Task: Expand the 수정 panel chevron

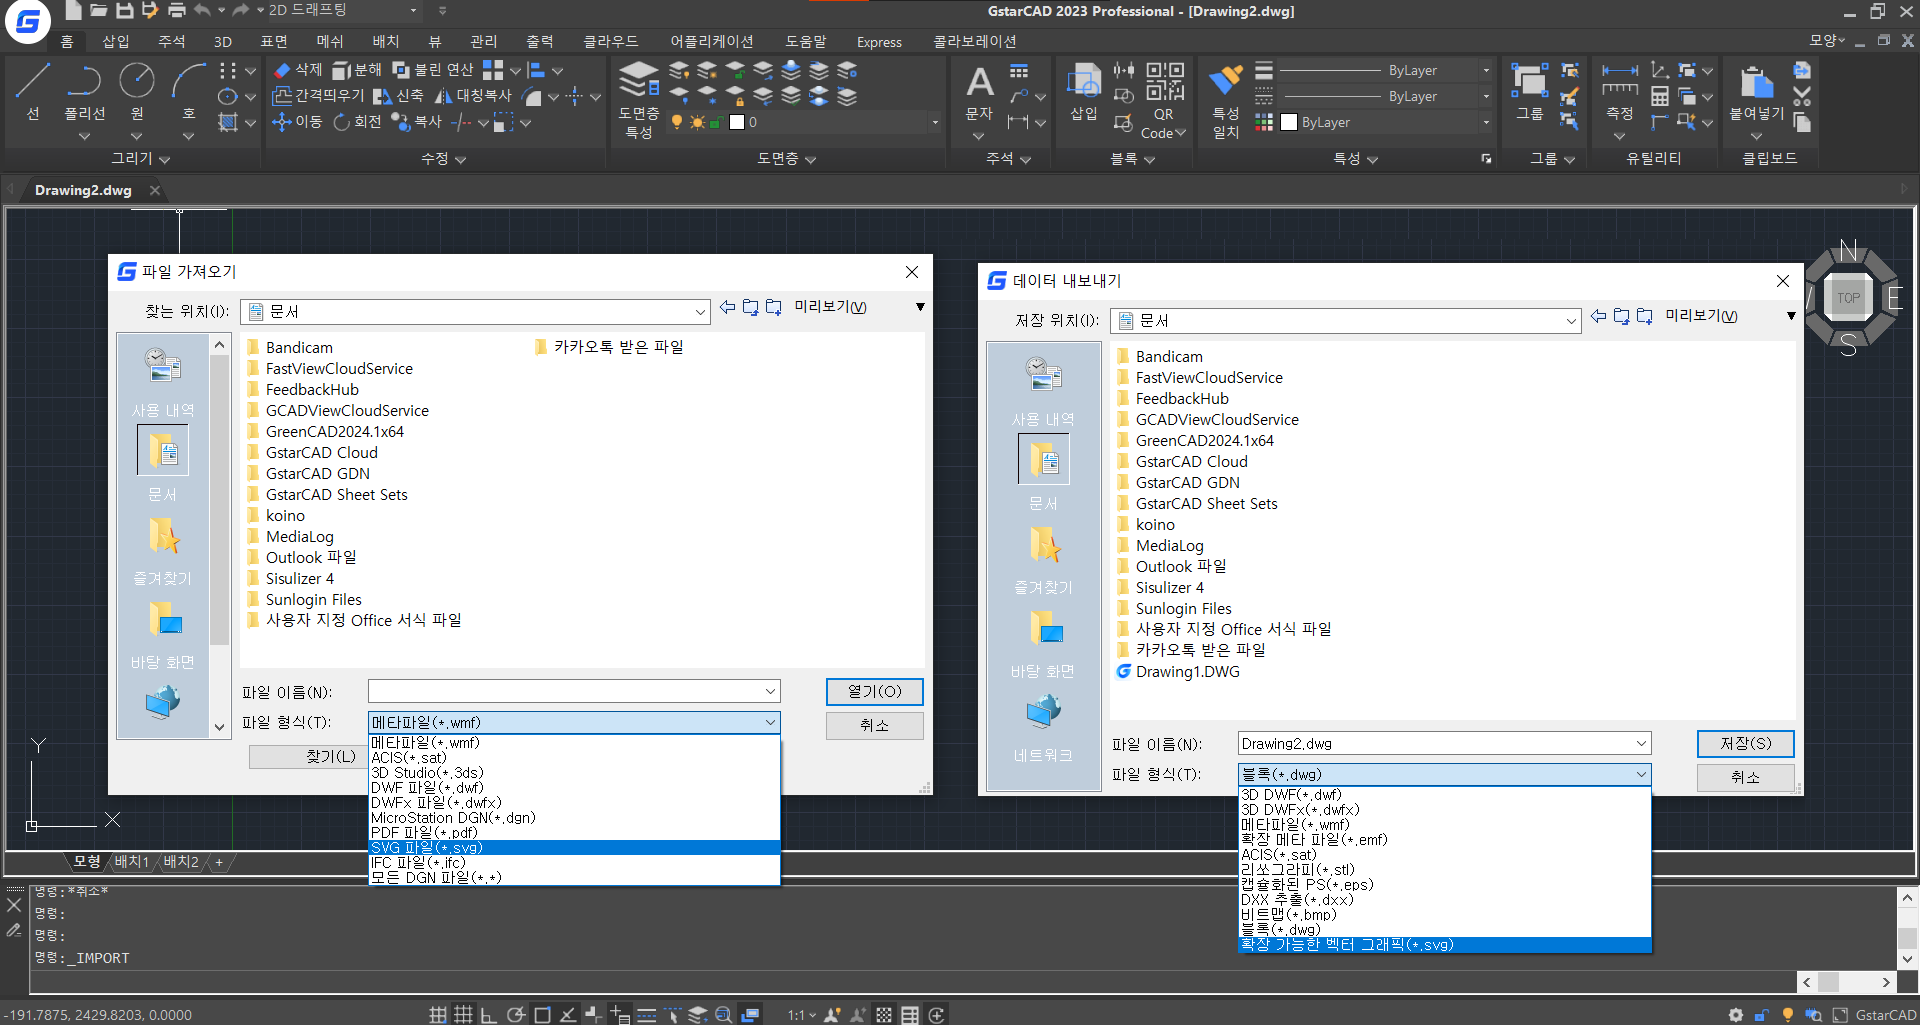Action: point(460,159)
